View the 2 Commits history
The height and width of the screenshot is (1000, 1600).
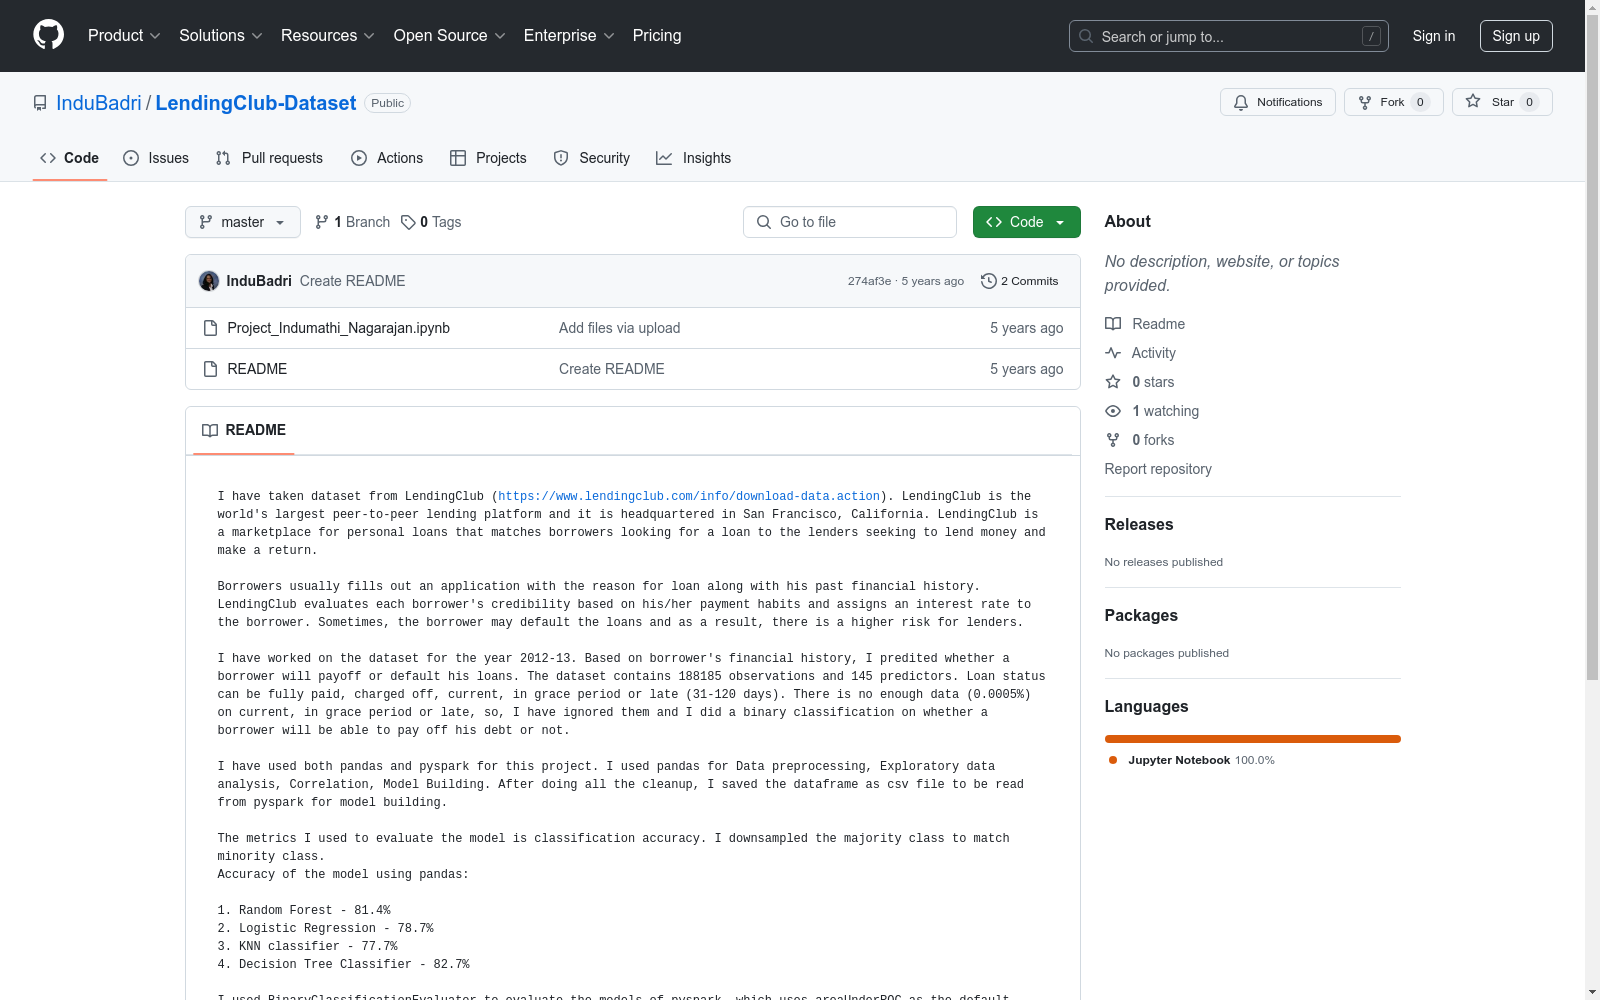tap(1020, 281)
